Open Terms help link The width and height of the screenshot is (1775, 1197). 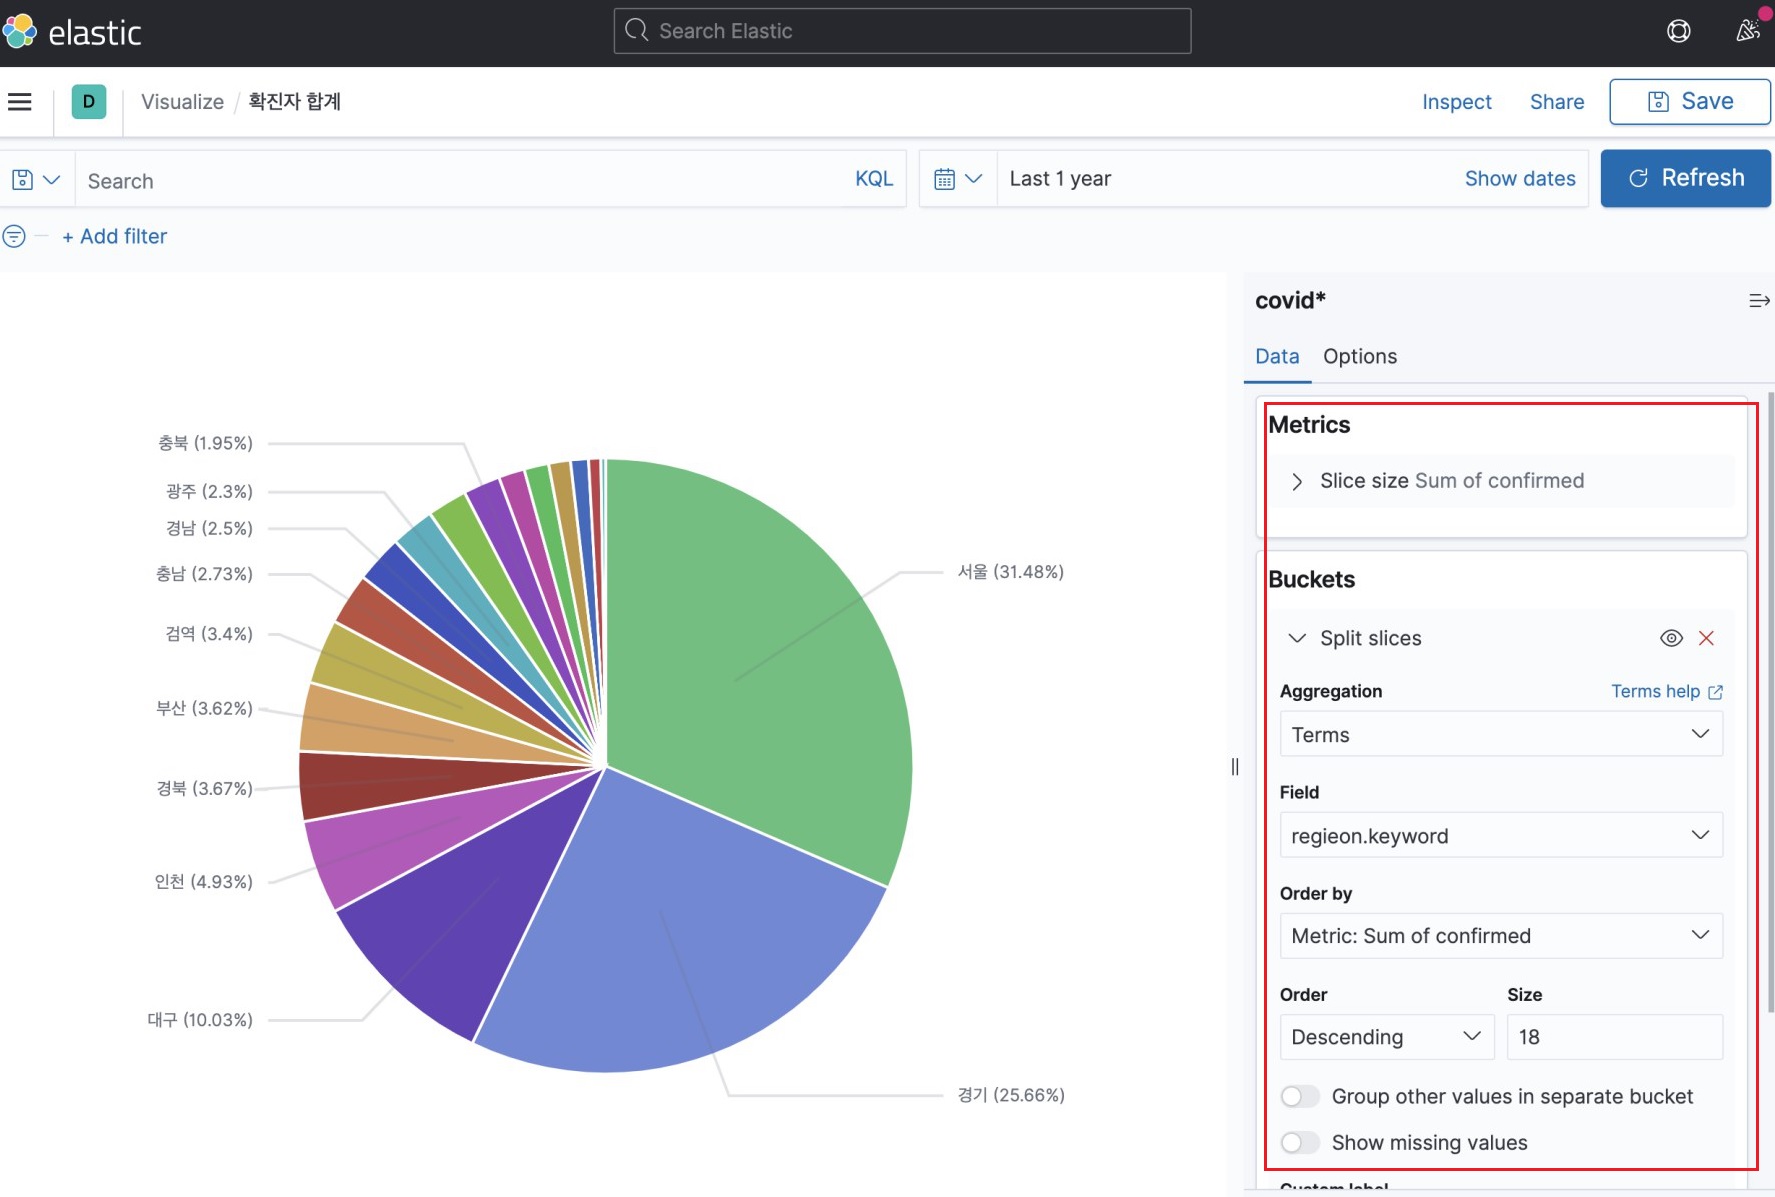1667,692
